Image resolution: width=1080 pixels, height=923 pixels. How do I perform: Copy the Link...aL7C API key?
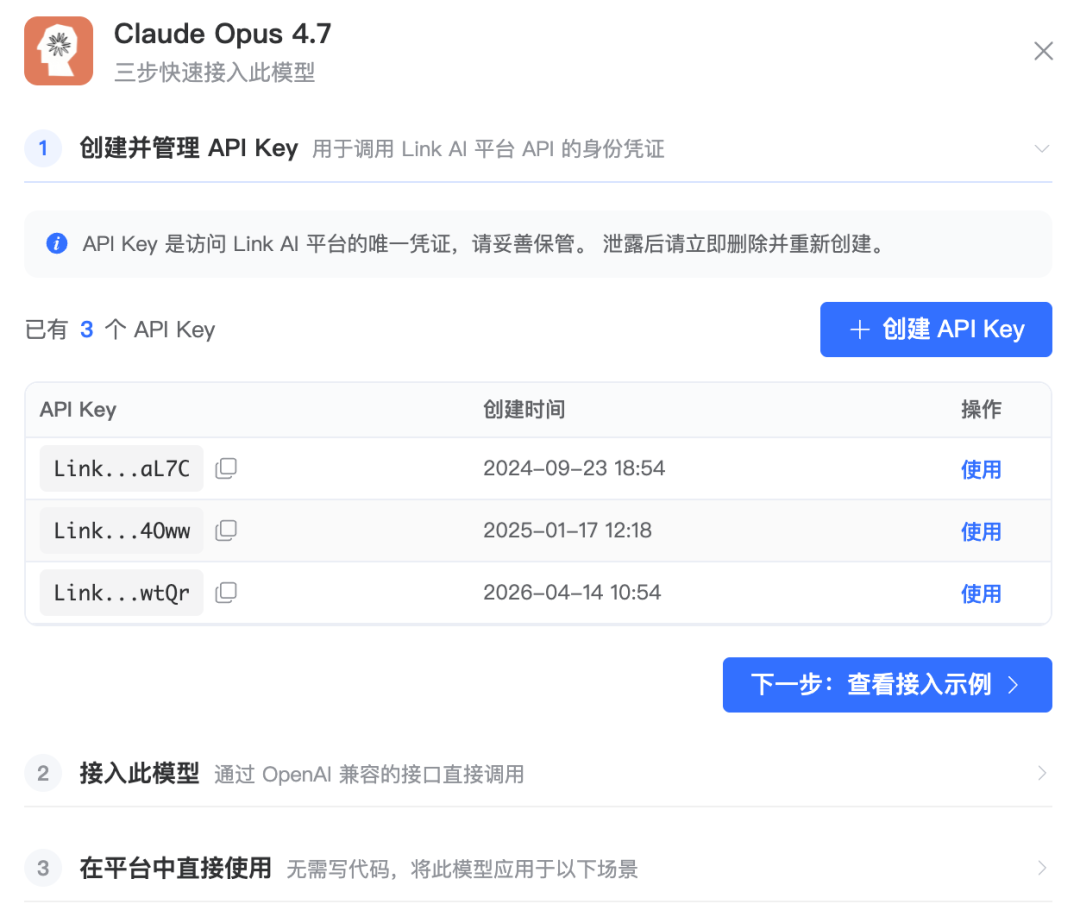226,468
